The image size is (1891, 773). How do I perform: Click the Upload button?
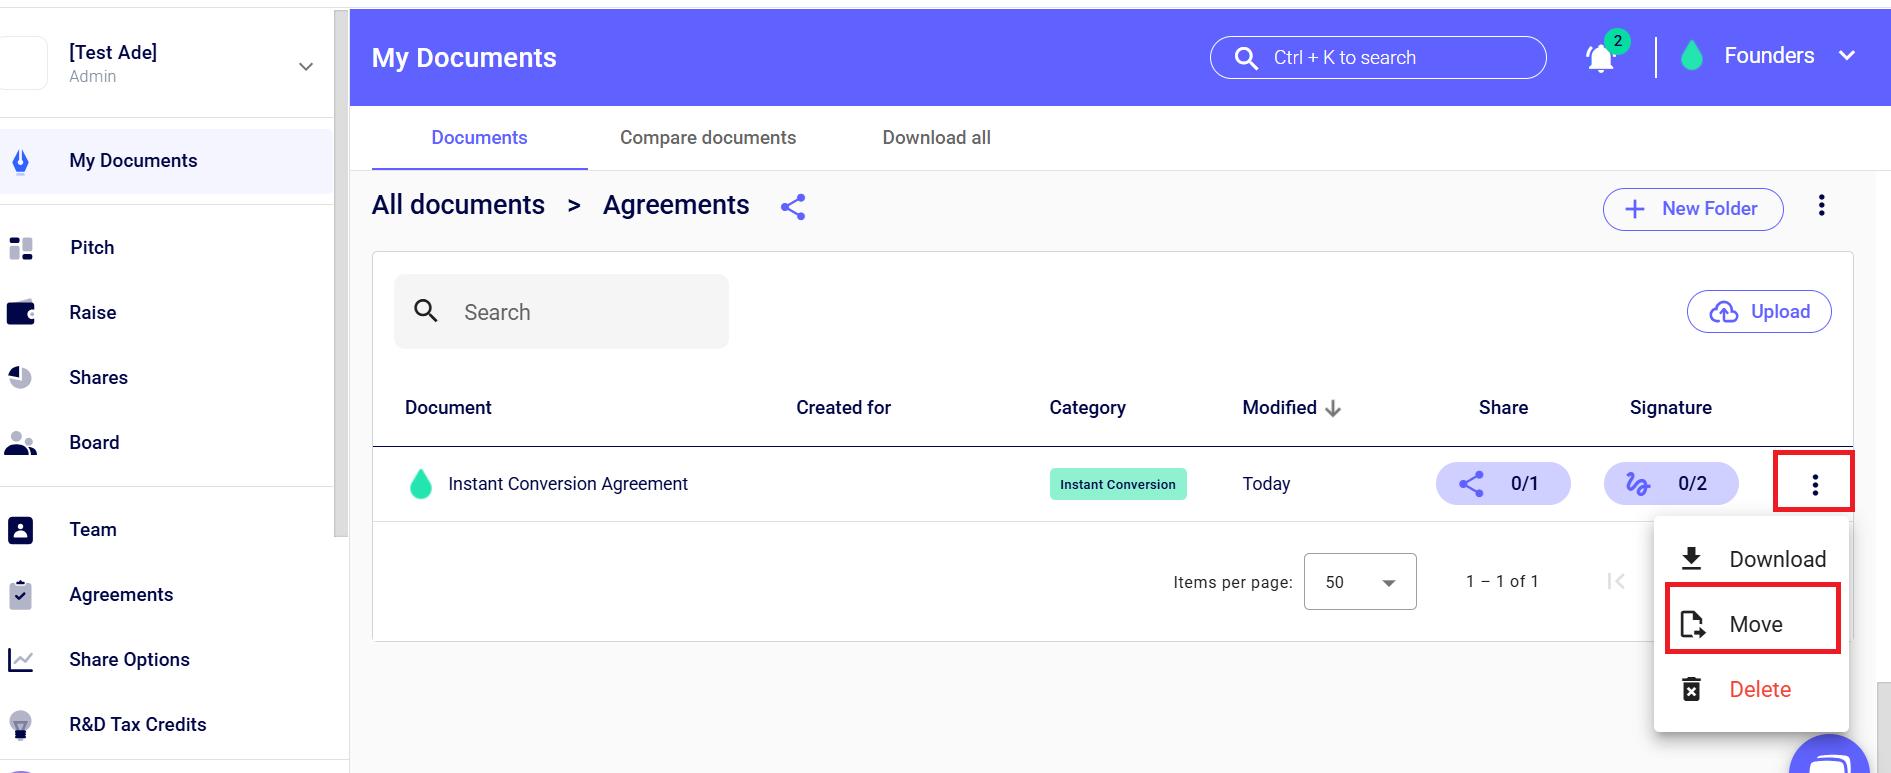point(1758,312)
